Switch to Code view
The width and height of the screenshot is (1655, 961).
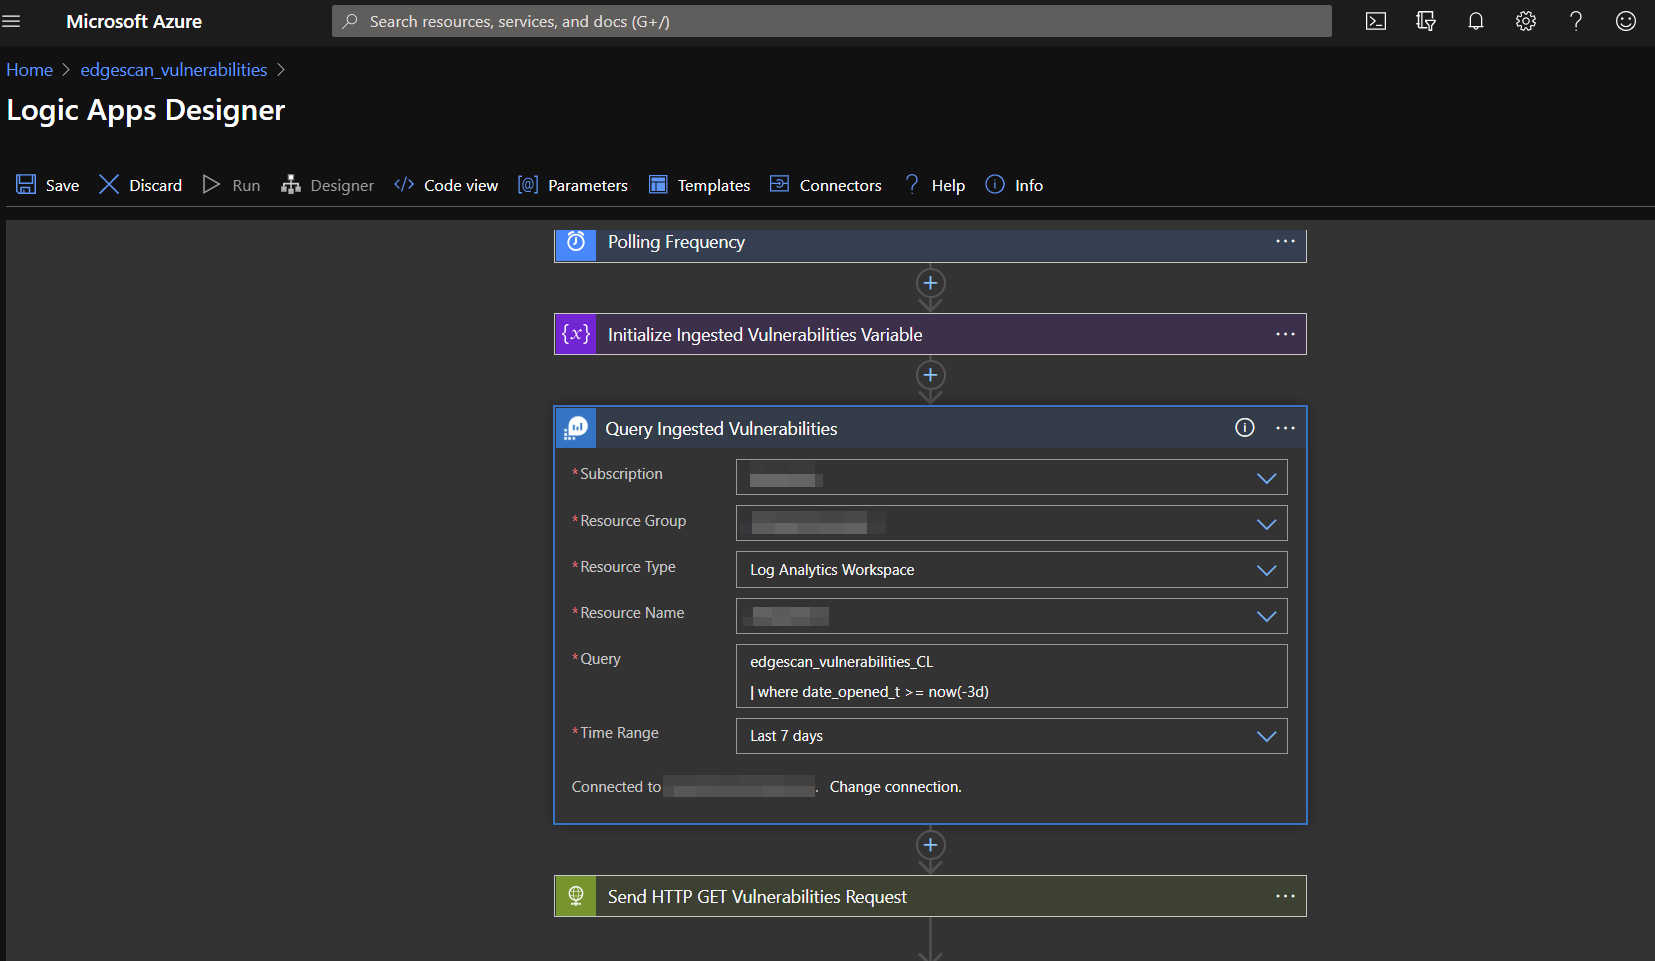coord(461,185)
